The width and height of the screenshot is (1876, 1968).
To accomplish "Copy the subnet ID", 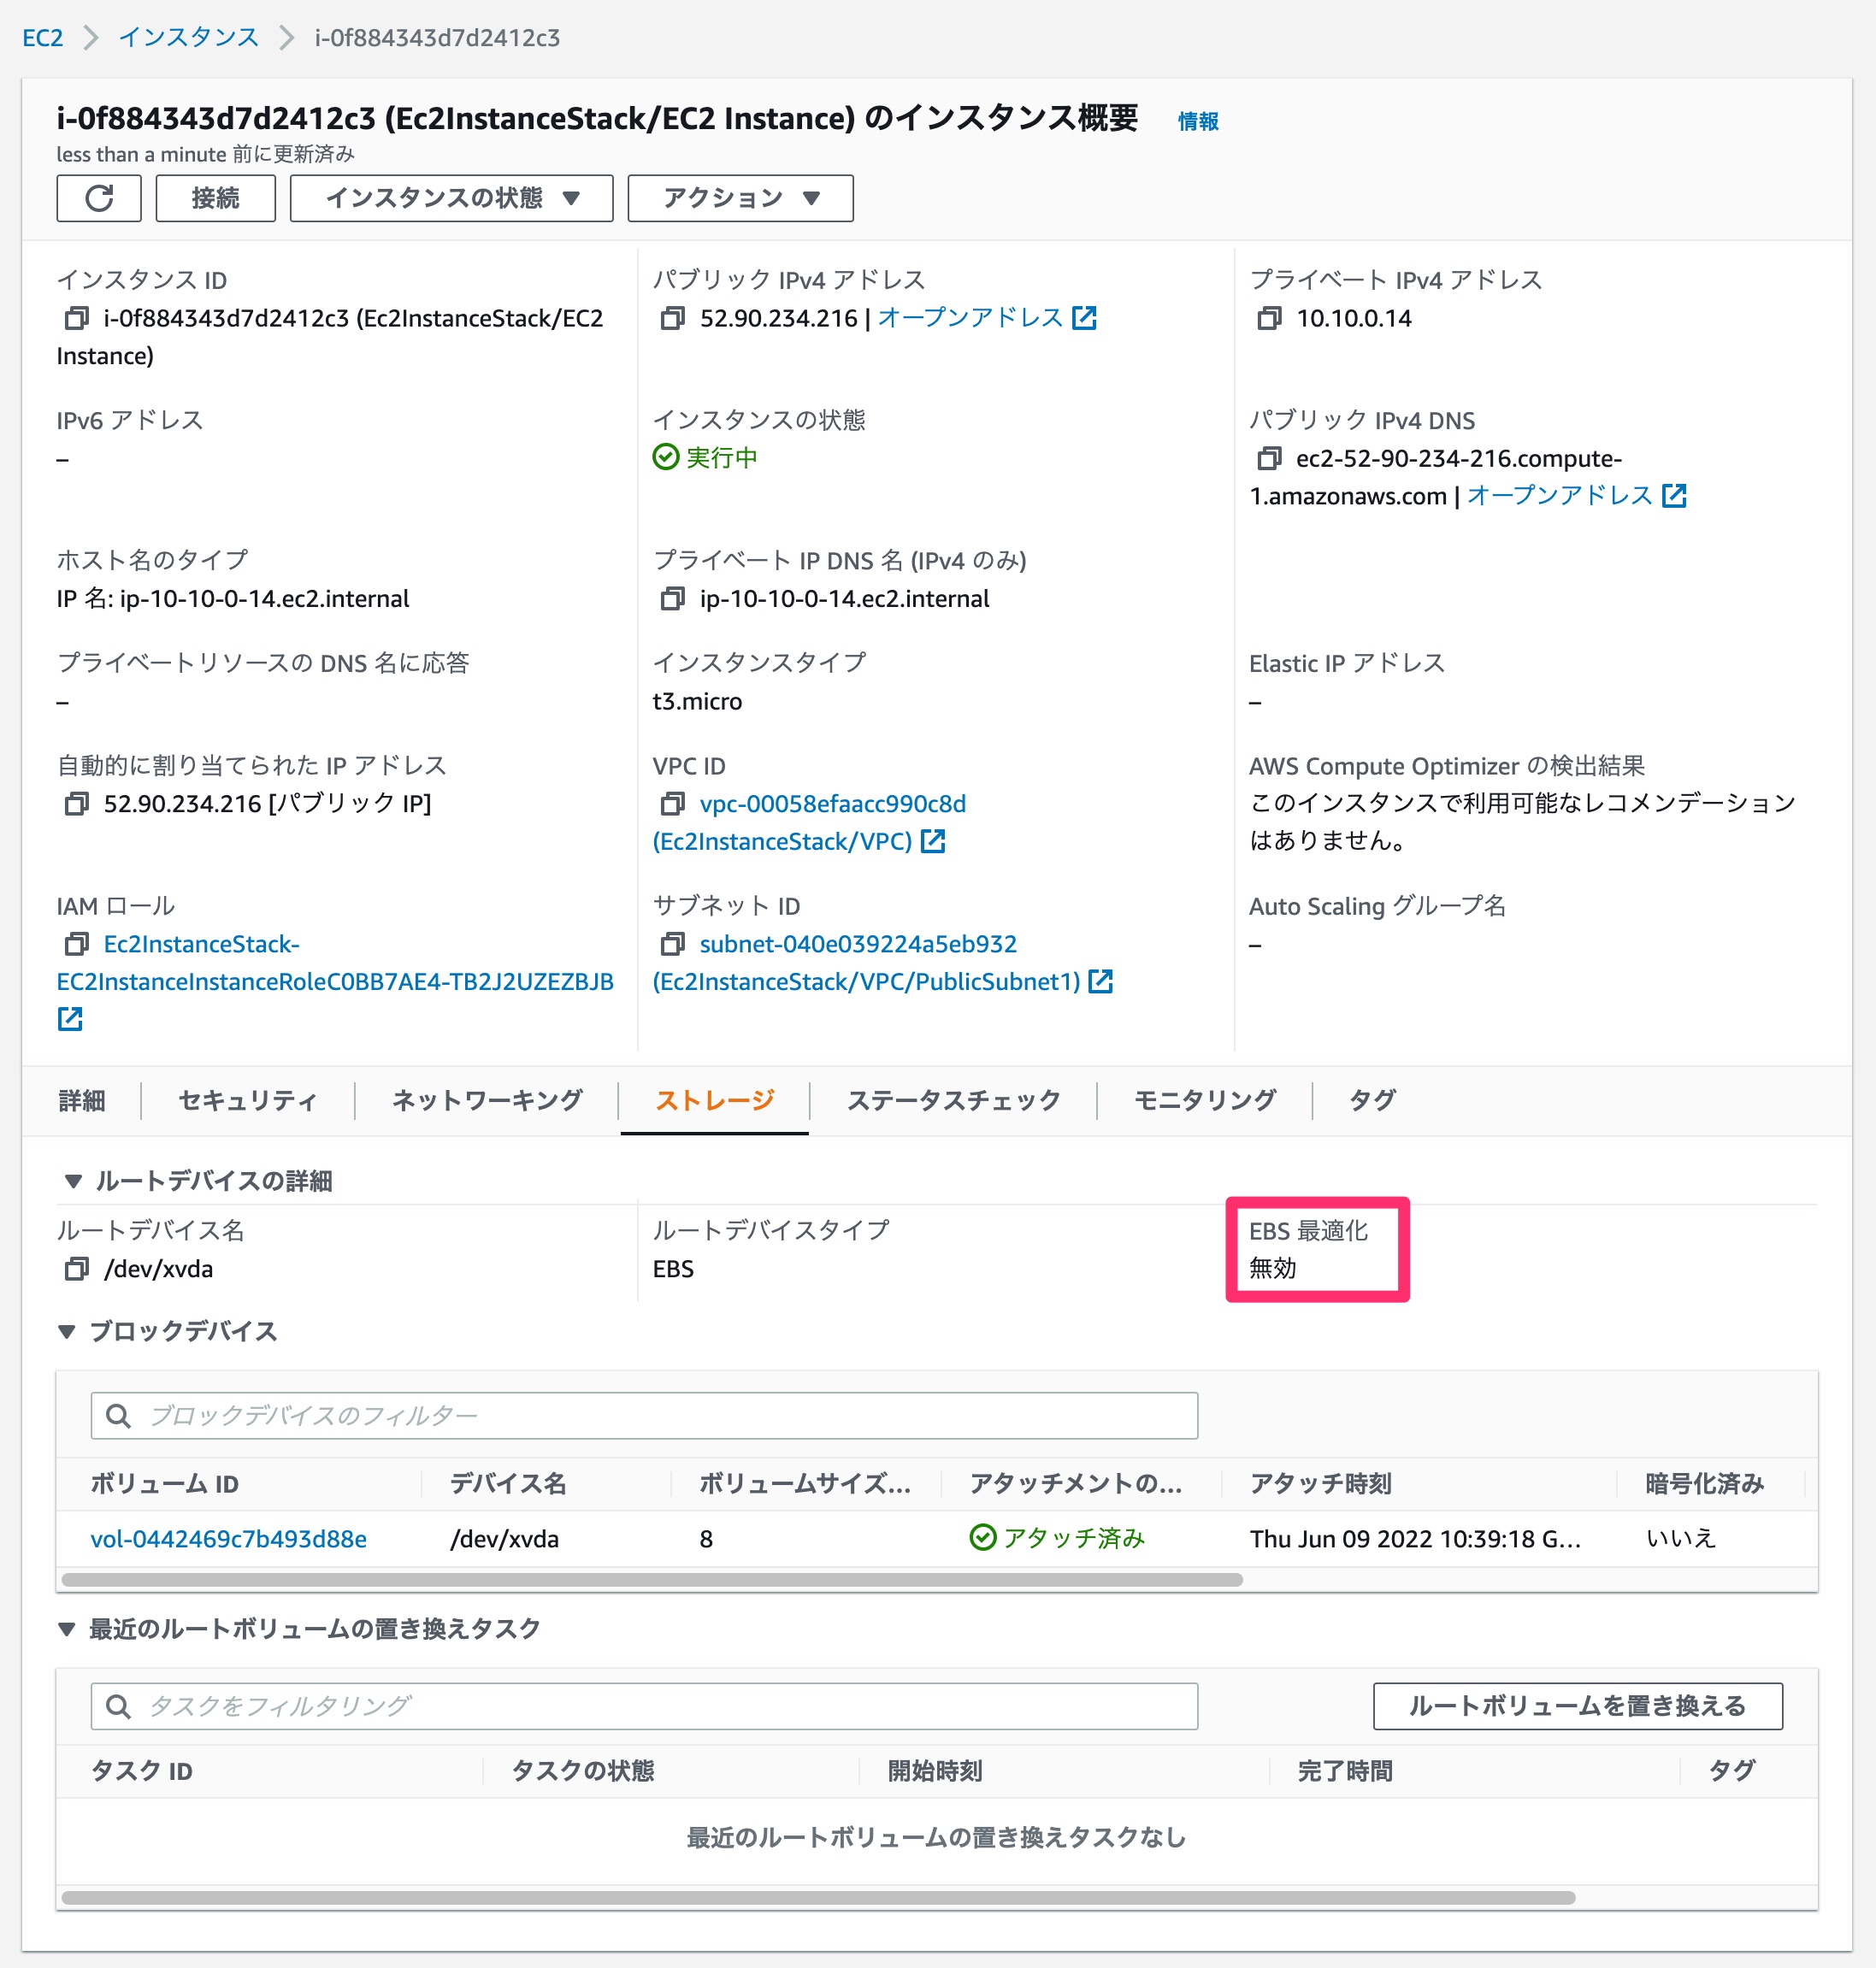I will click(x=672, y=943).
